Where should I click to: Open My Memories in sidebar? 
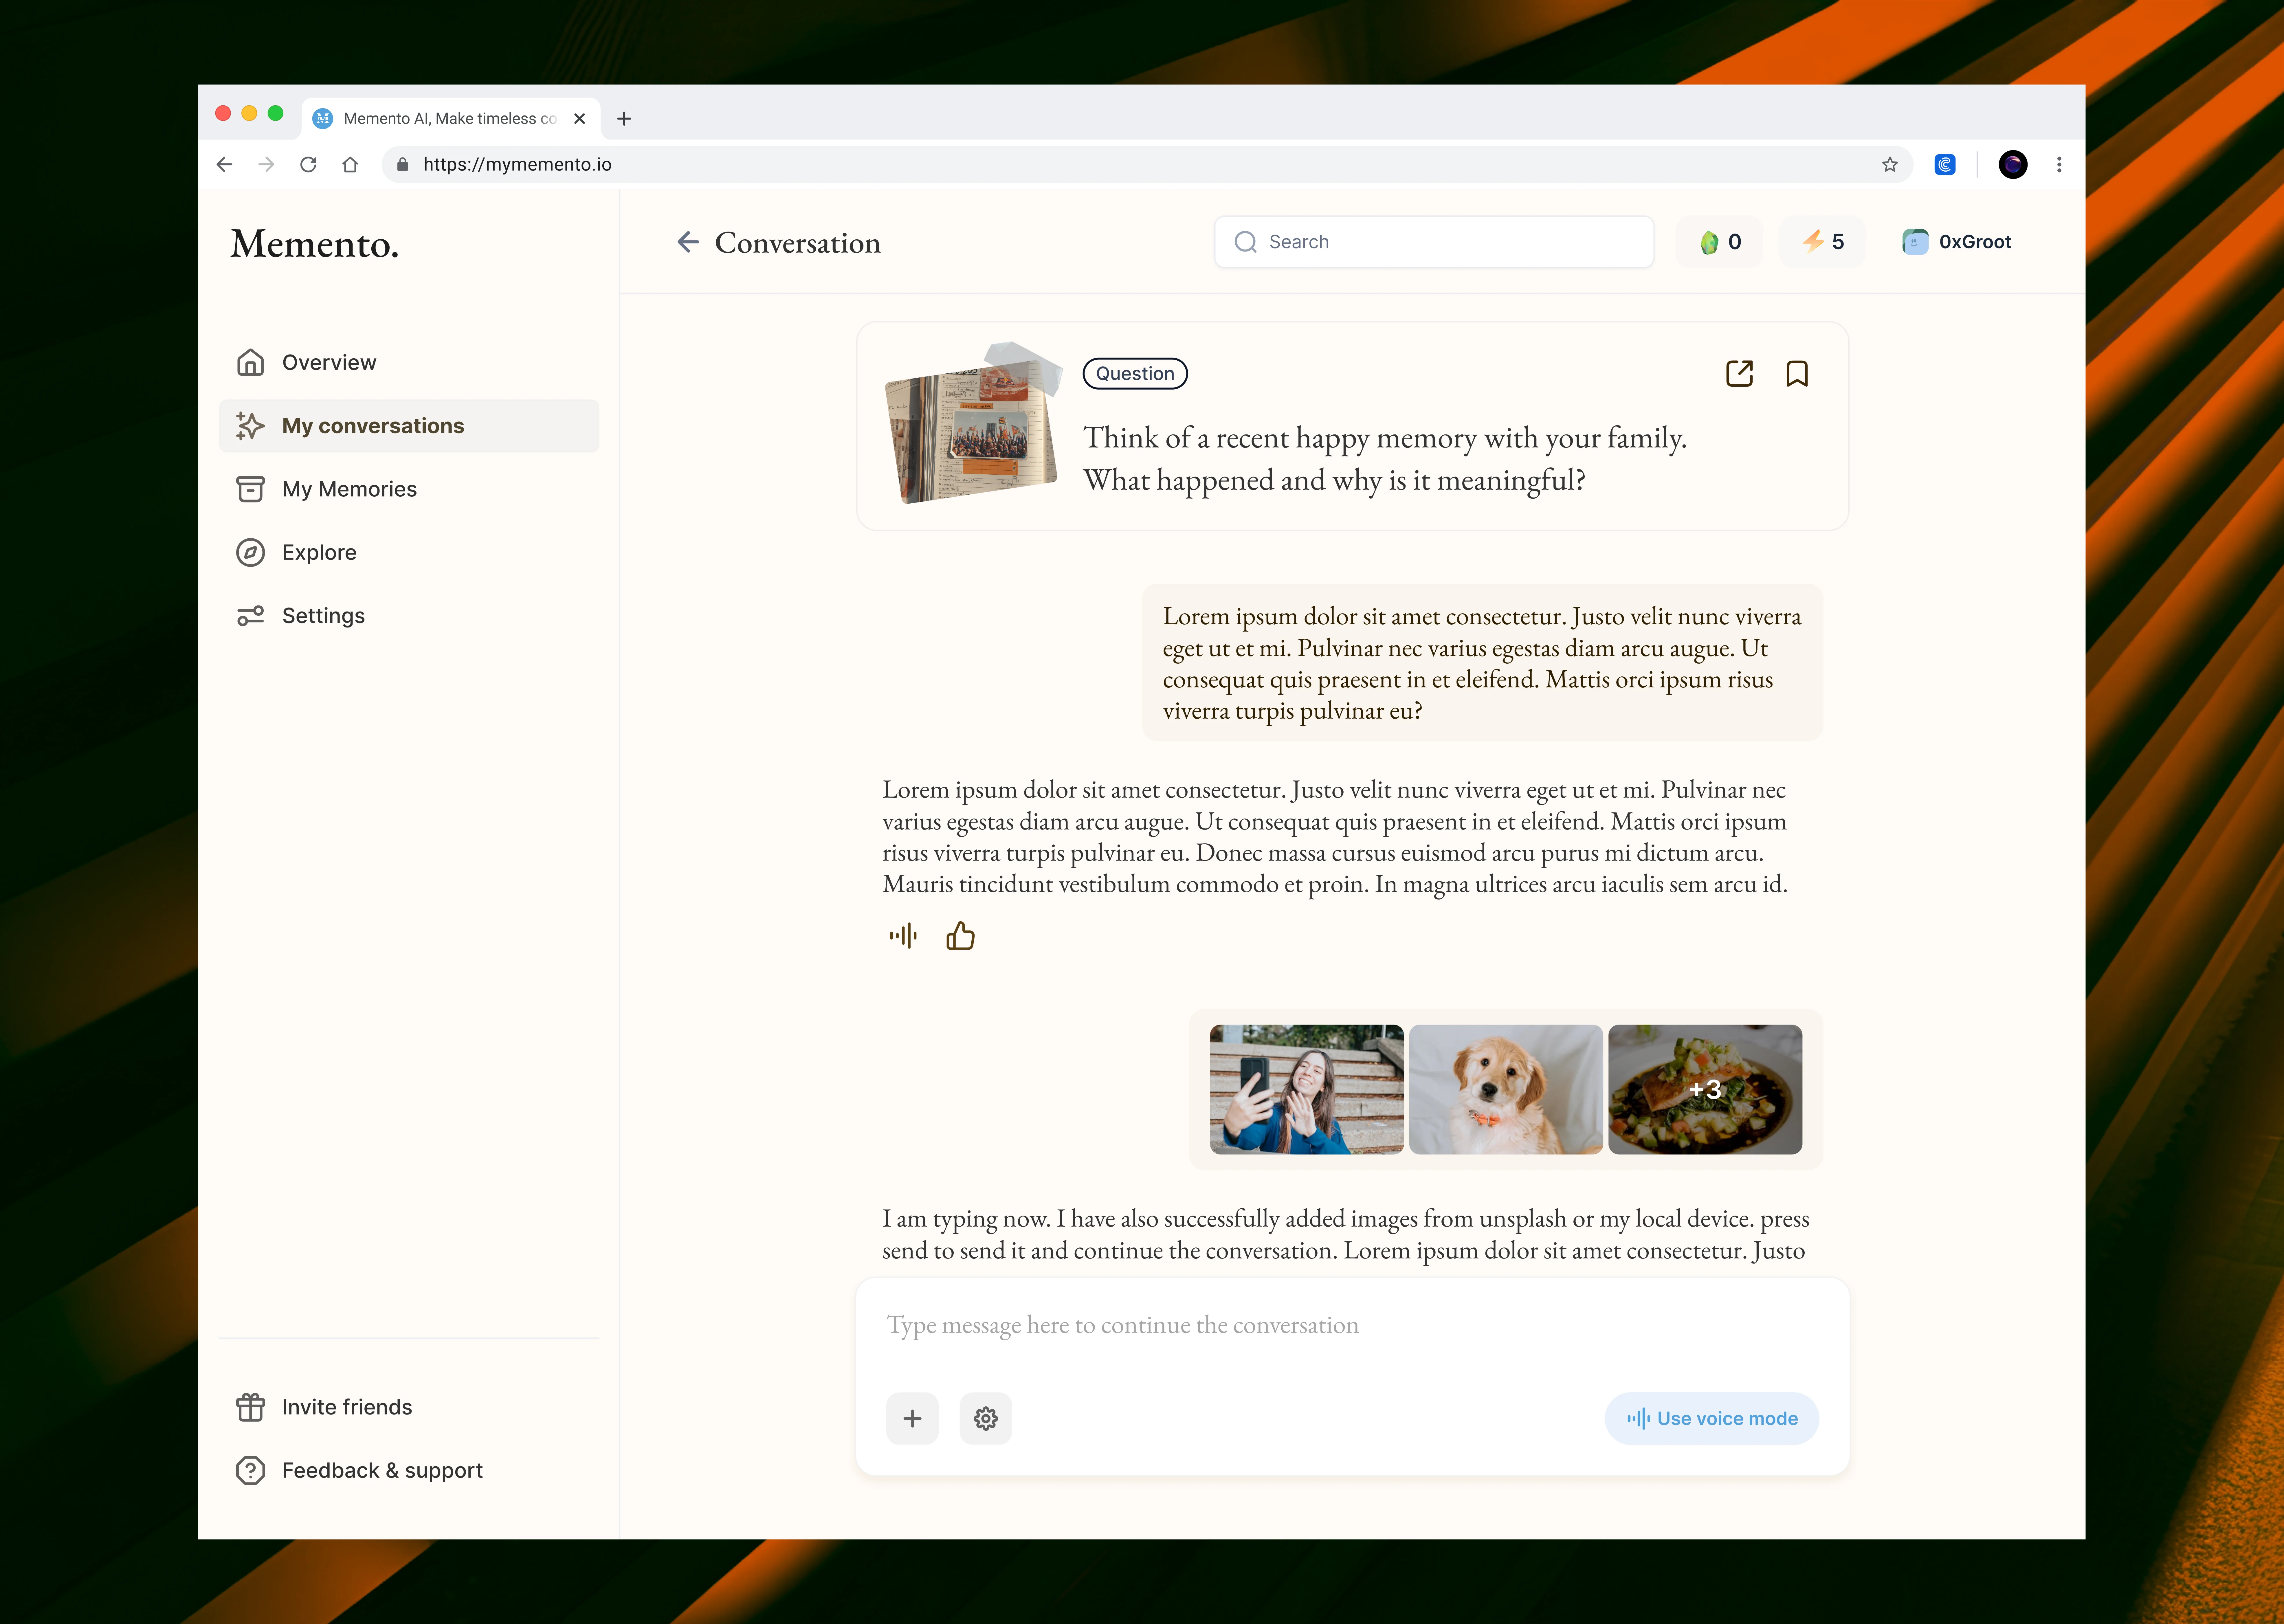point(349,489)
